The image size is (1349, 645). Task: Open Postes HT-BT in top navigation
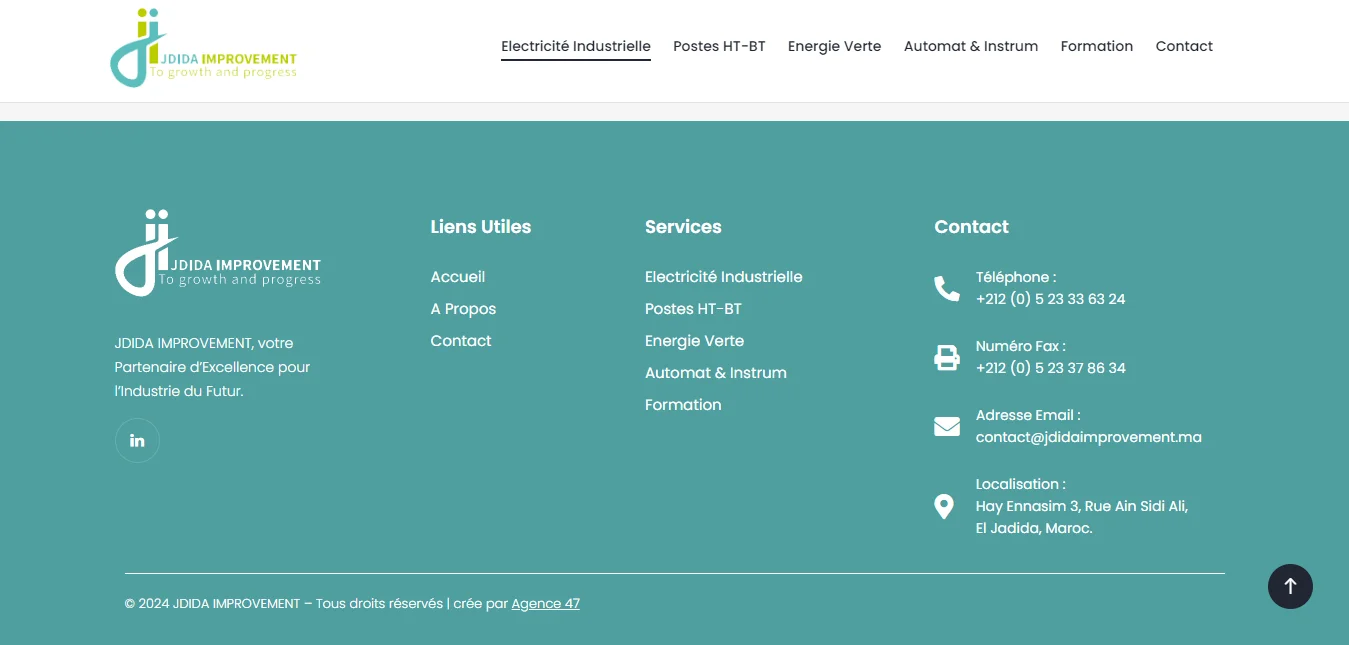click(719, 46)
